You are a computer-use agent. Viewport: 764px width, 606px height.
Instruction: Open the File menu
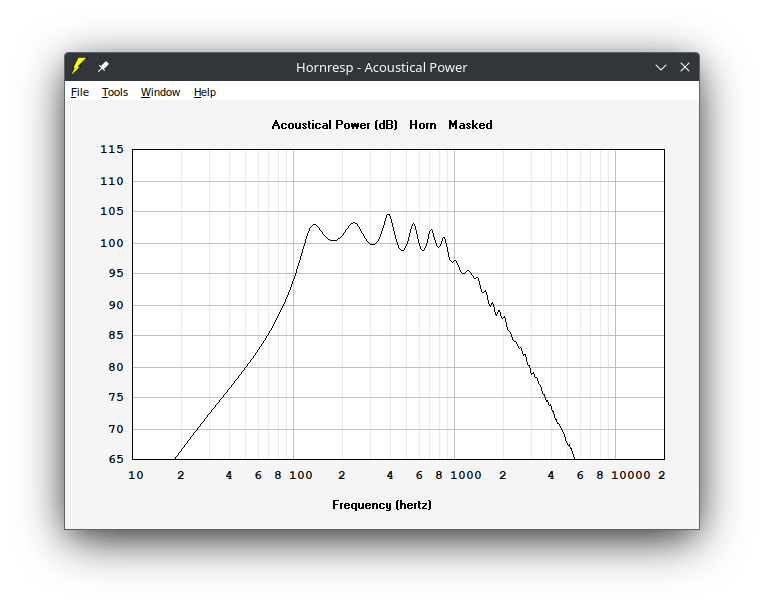pos(80,92)
